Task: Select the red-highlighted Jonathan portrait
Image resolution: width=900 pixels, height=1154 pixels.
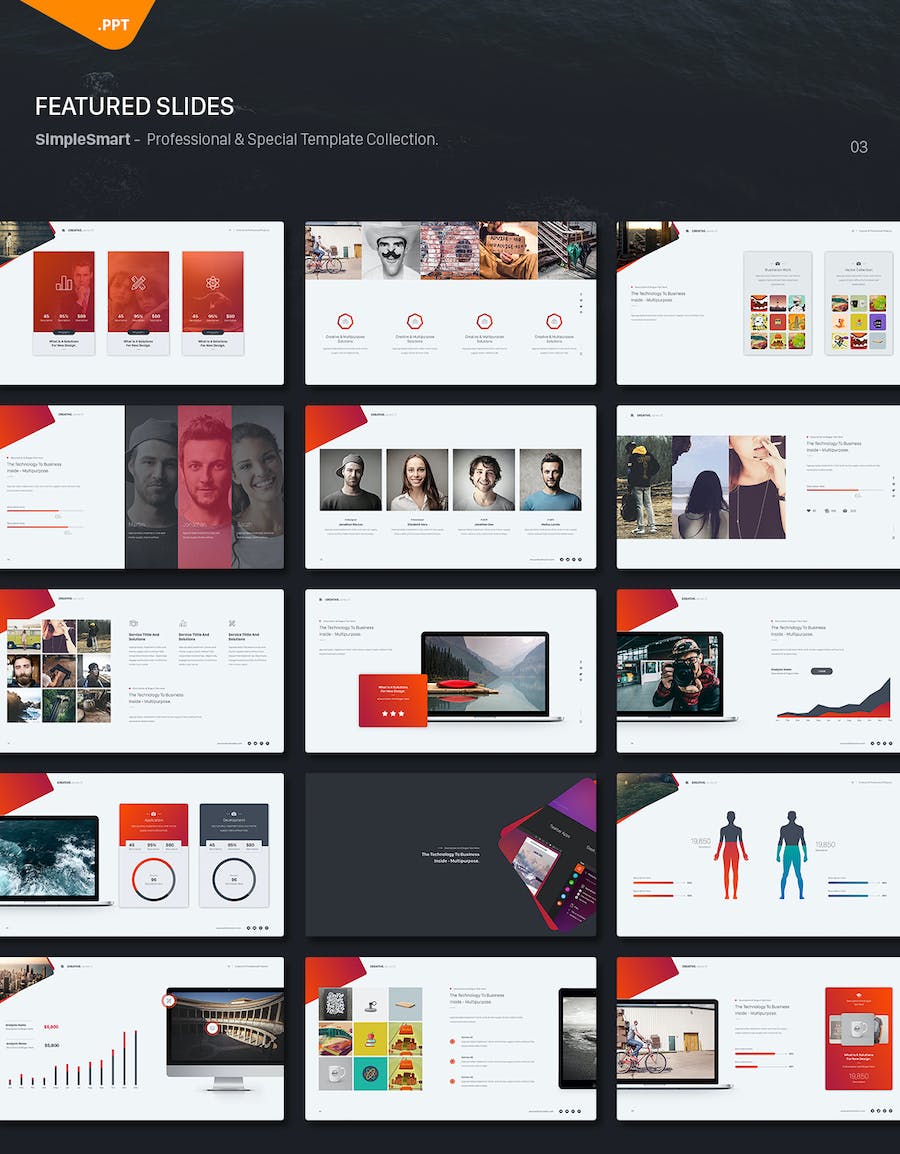Action: tap(205, 486)
